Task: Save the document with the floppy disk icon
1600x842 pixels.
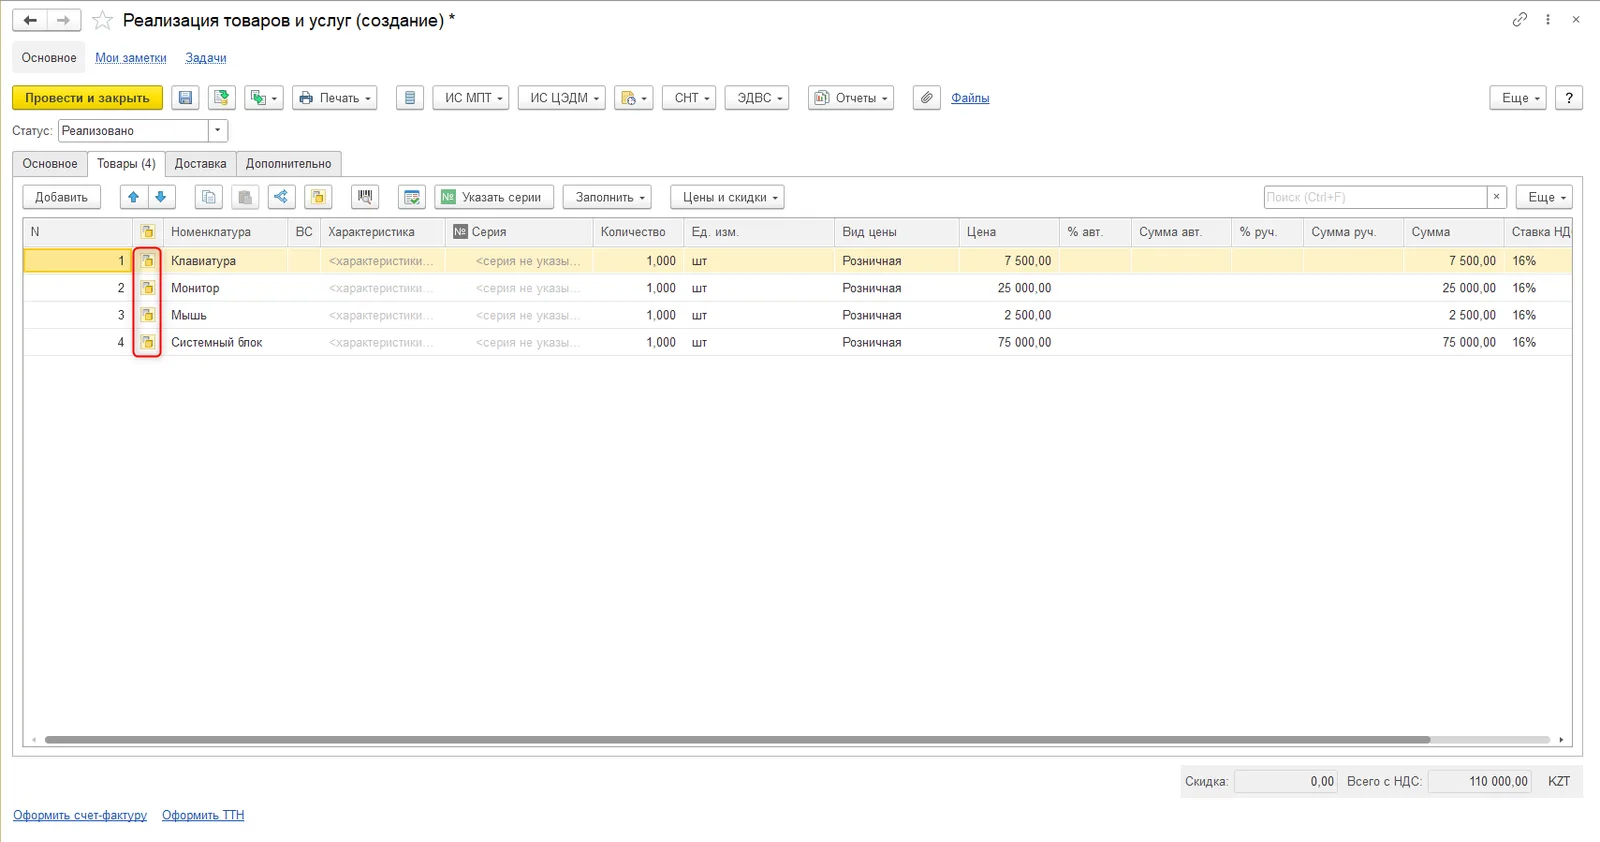Action: (x=185, y=98)
